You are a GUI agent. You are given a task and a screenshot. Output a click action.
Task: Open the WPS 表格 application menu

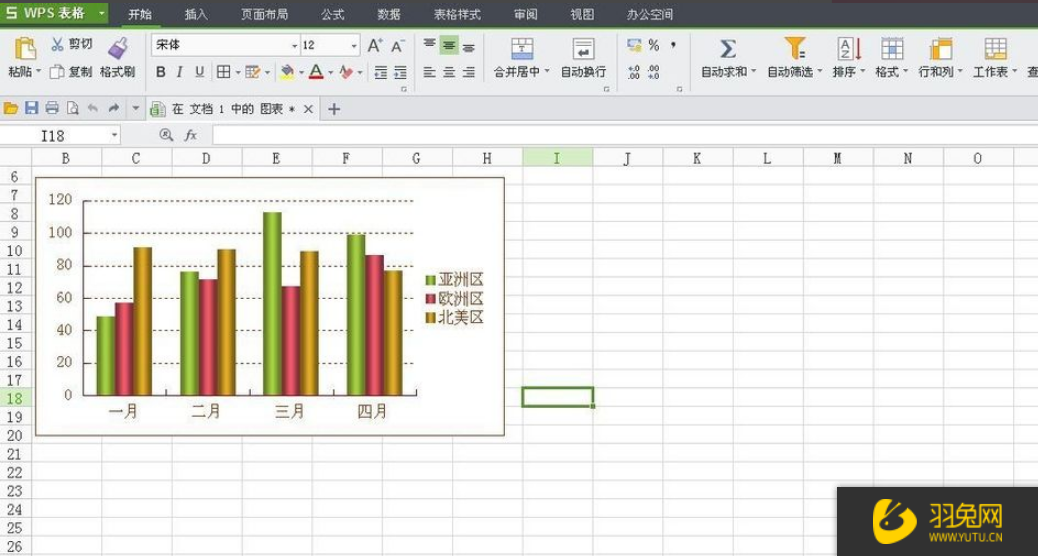click(54, 13)
